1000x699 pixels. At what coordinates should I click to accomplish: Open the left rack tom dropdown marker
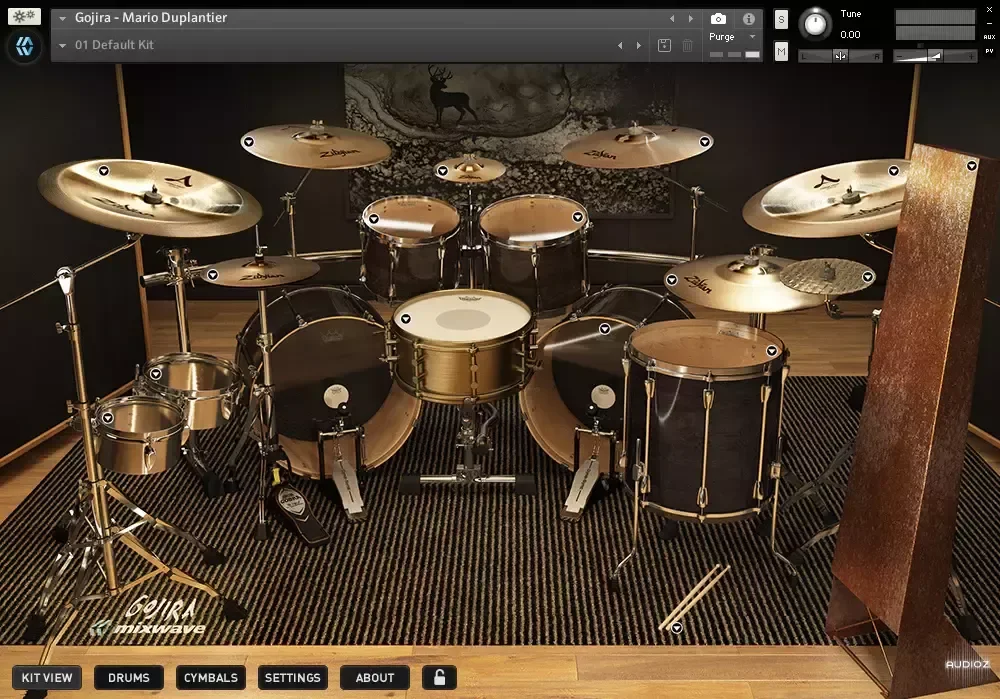click(x=374, y=219)
